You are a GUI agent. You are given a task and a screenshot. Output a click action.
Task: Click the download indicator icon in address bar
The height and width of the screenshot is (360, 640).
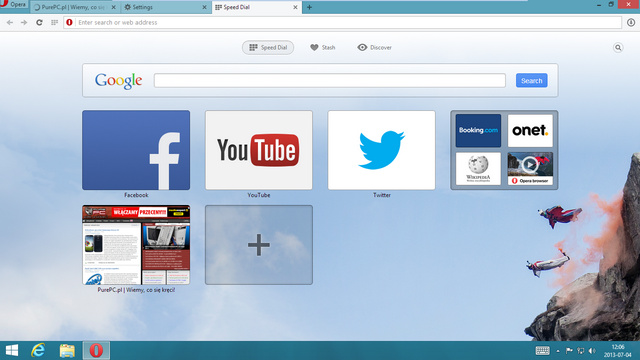click(x=631, y=22)
